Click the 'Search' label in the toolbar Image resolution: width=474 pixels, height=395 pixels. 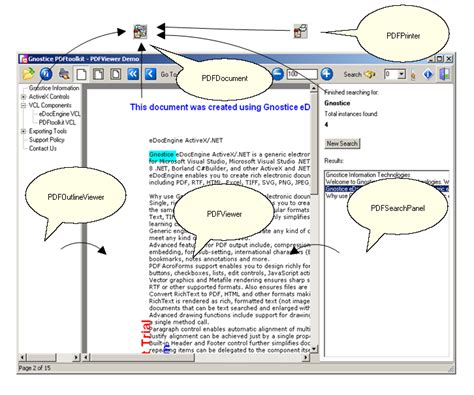tap(352, 74)
